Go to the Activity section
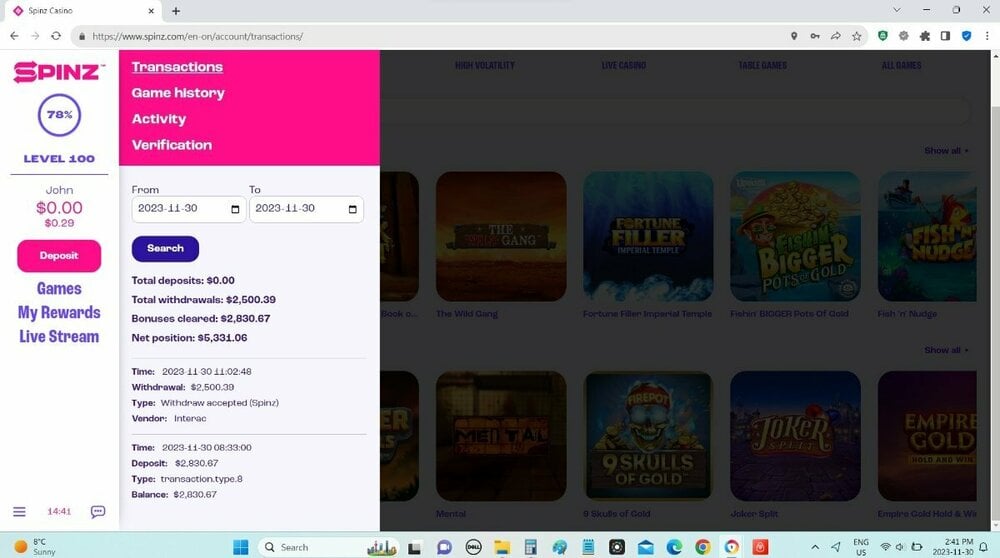 (x=159, y=119)
